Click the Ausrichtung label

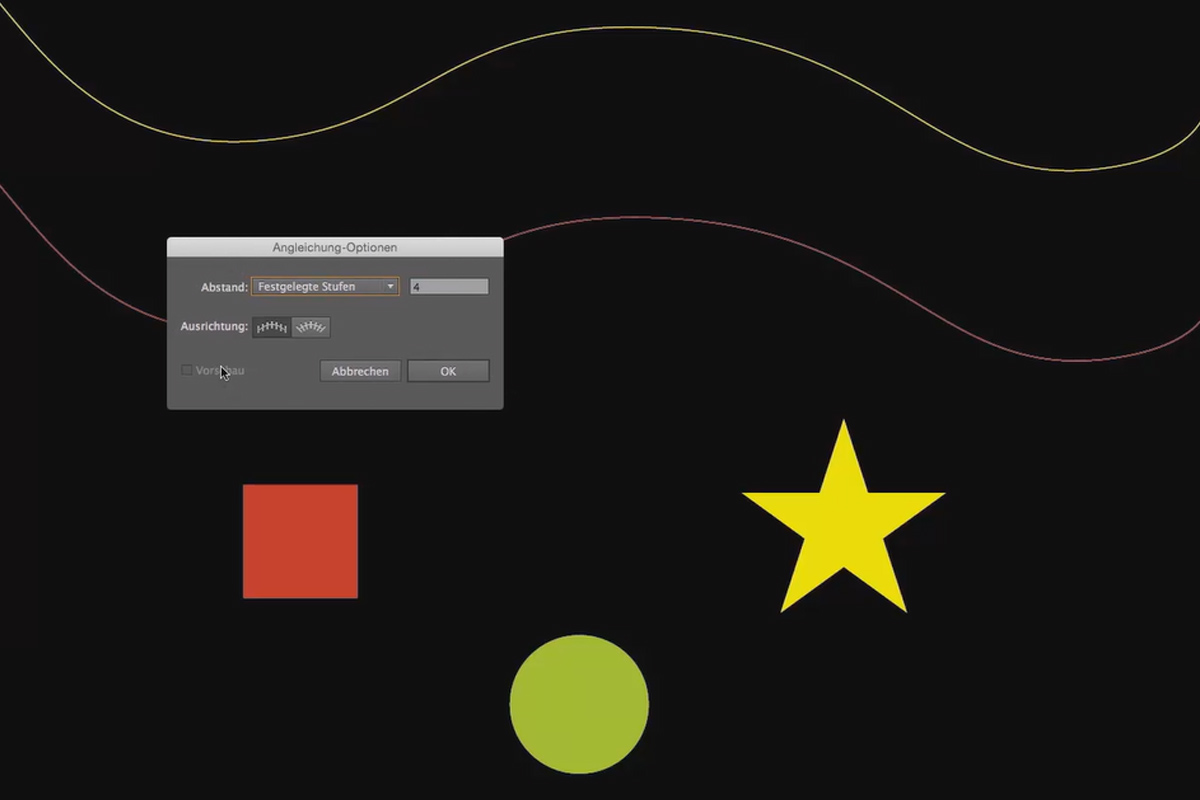coord(214,327)
